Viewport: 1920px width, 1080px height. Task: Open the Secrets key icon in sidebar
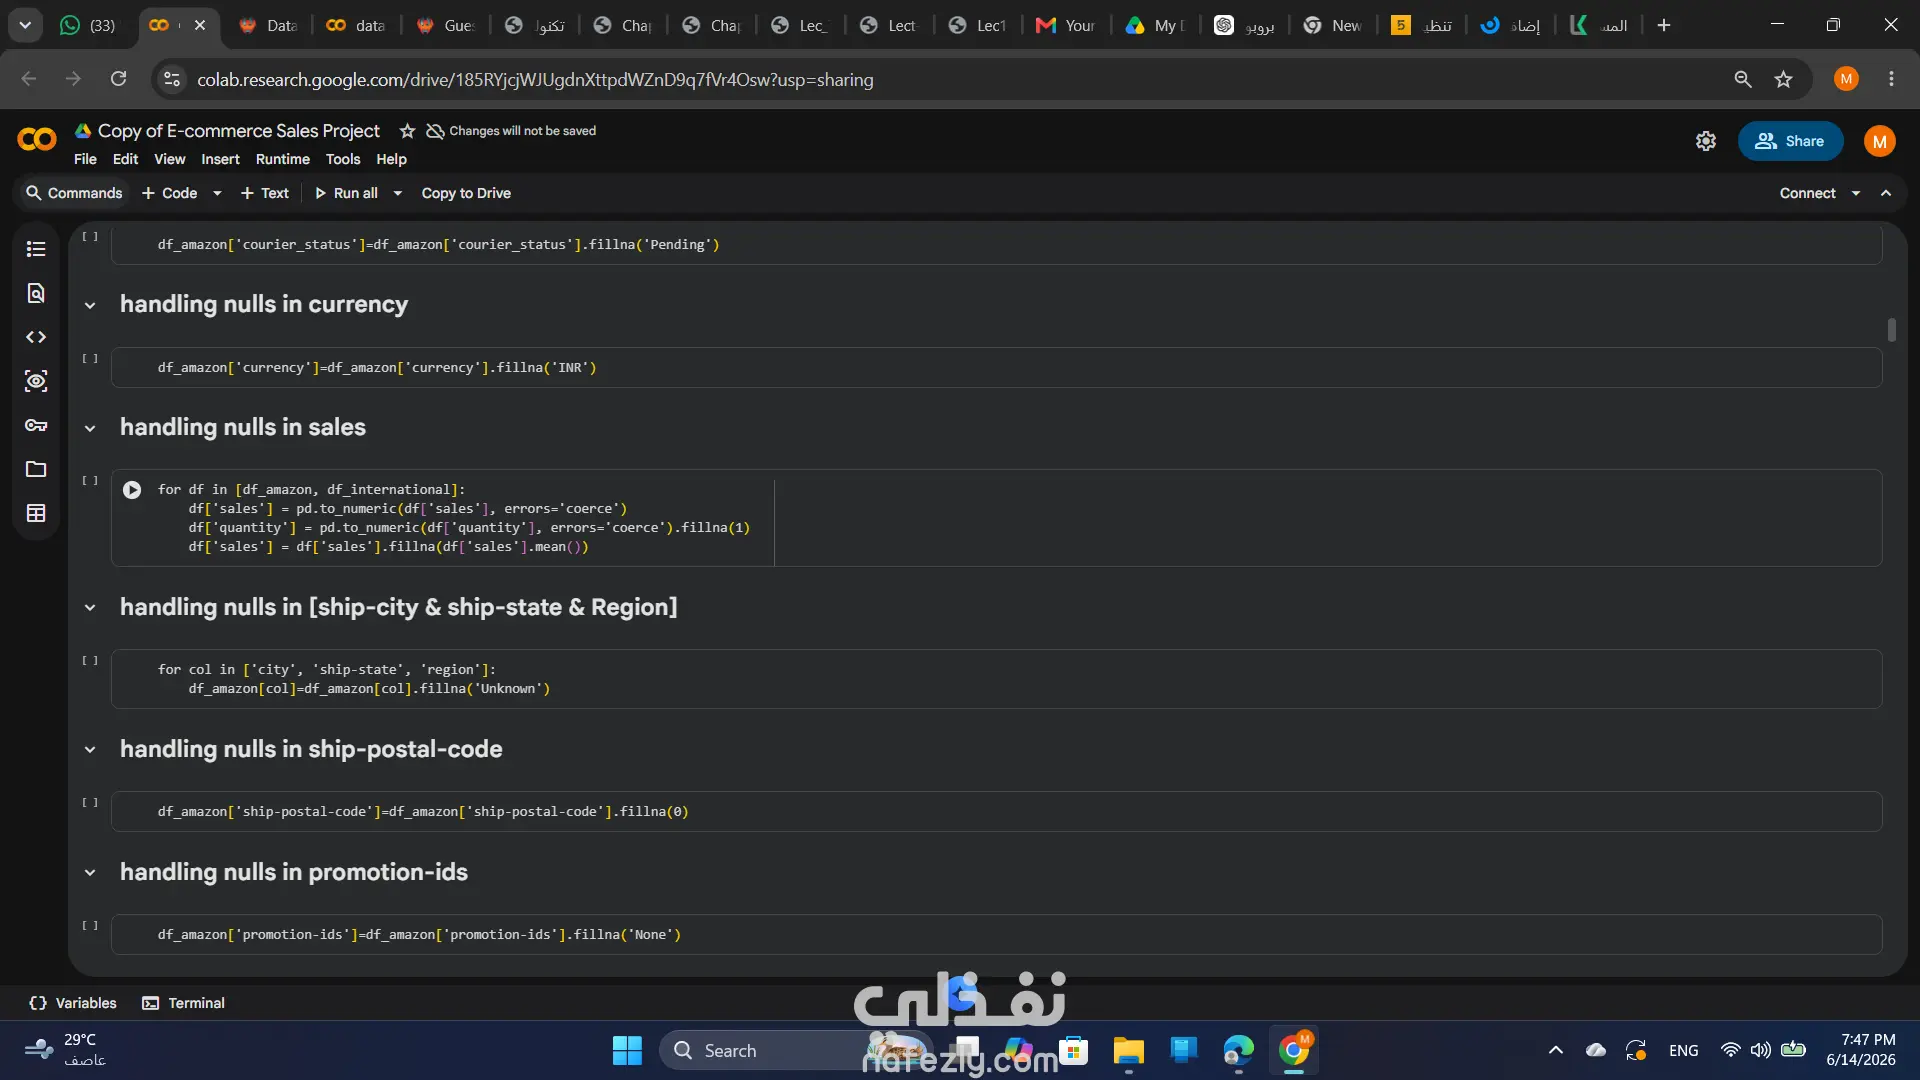pyautogui.click(x=36, y=425)
